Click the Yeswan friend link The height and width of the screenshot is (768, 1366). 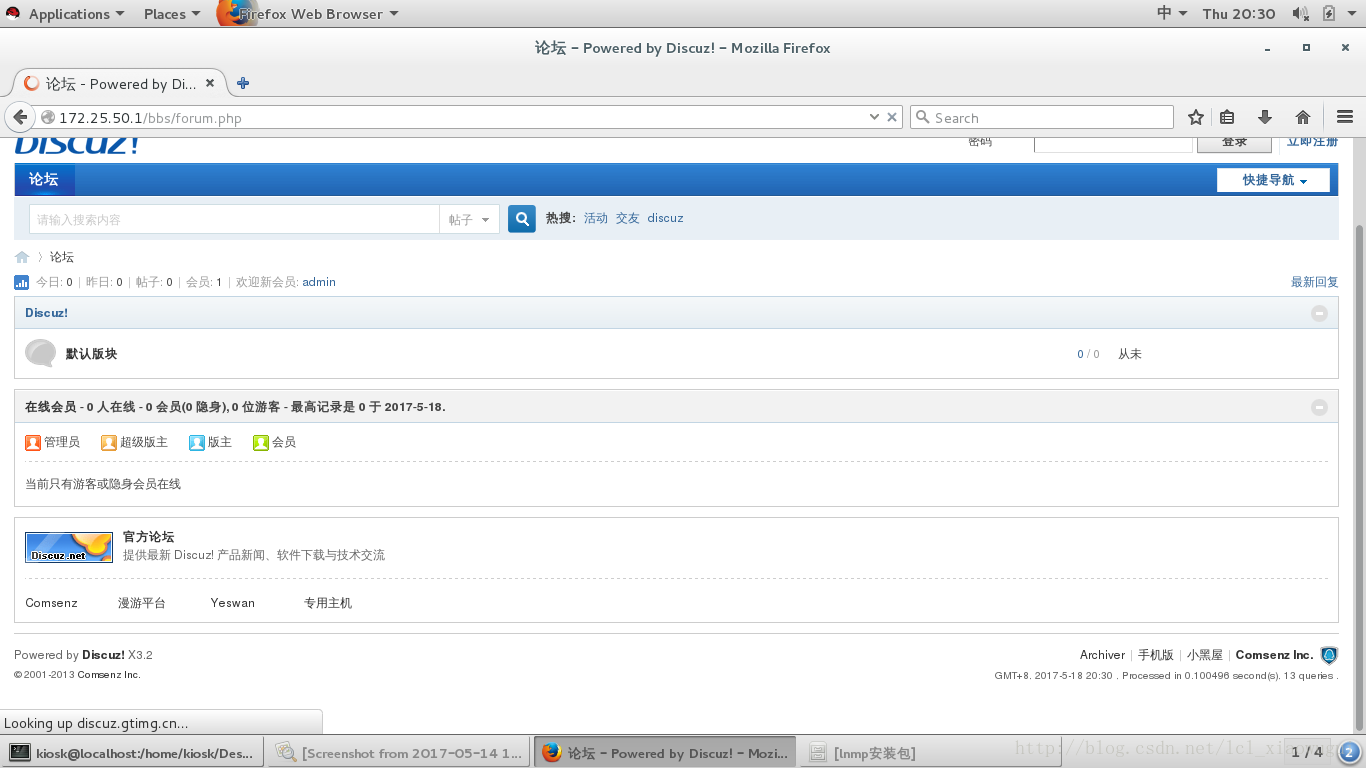(233, 603)
